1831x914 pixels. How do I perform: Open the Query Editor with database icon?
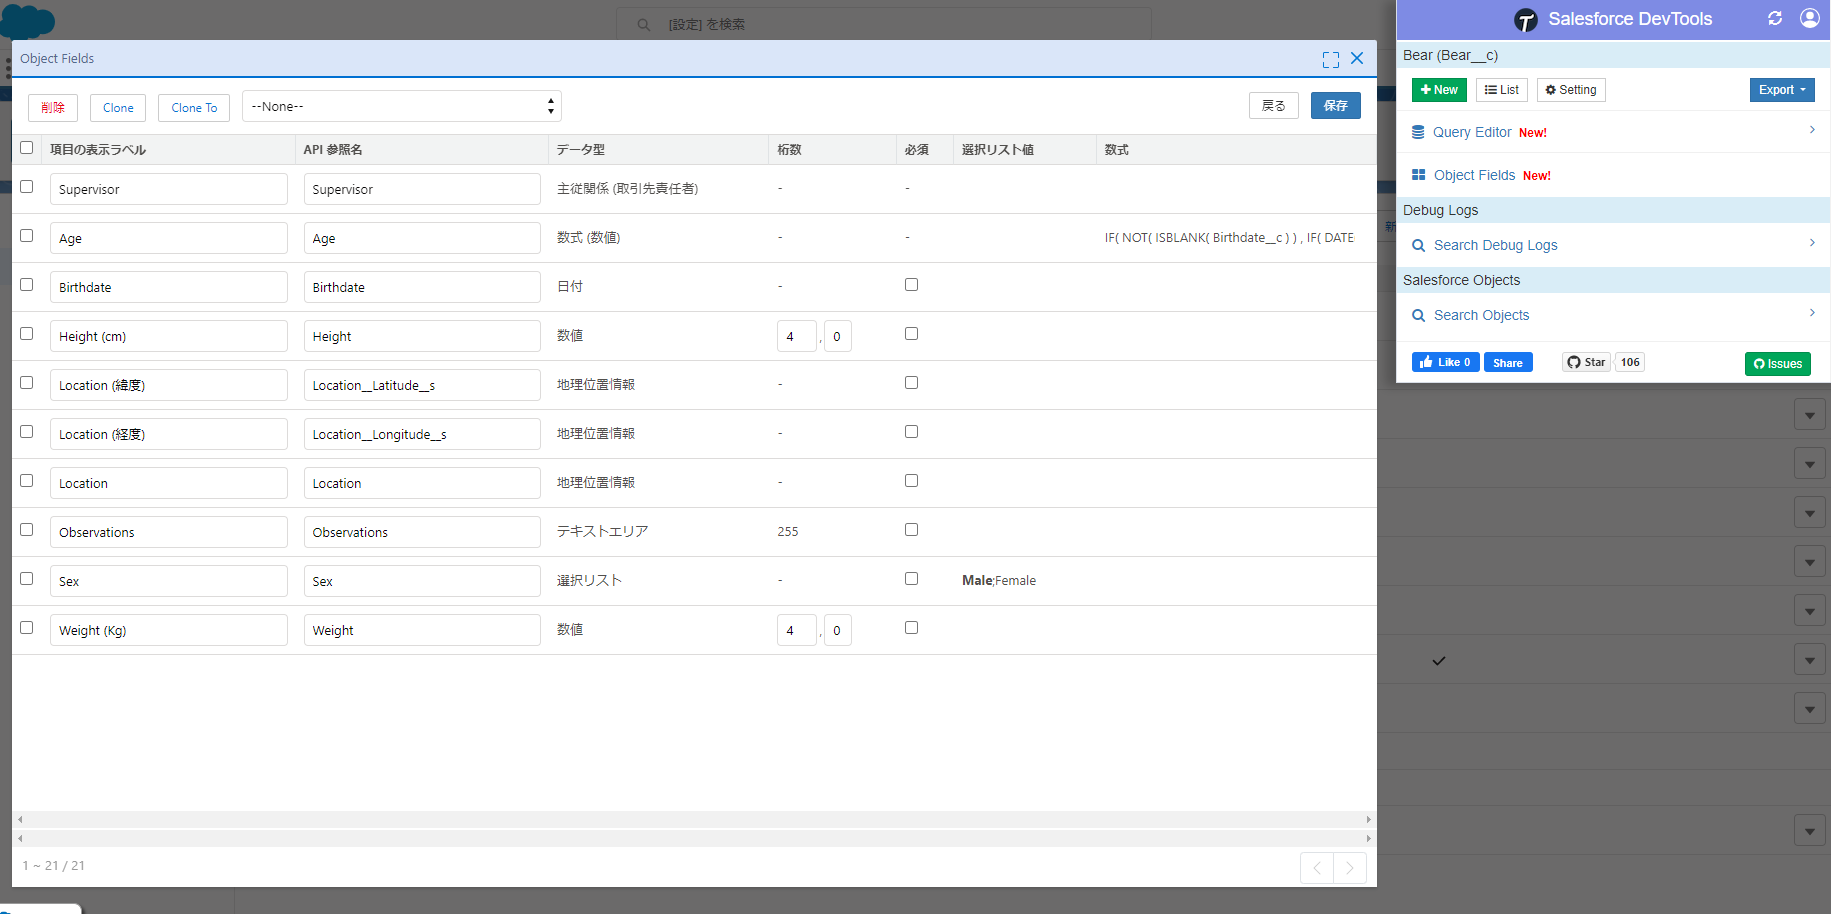[1418, 131]
